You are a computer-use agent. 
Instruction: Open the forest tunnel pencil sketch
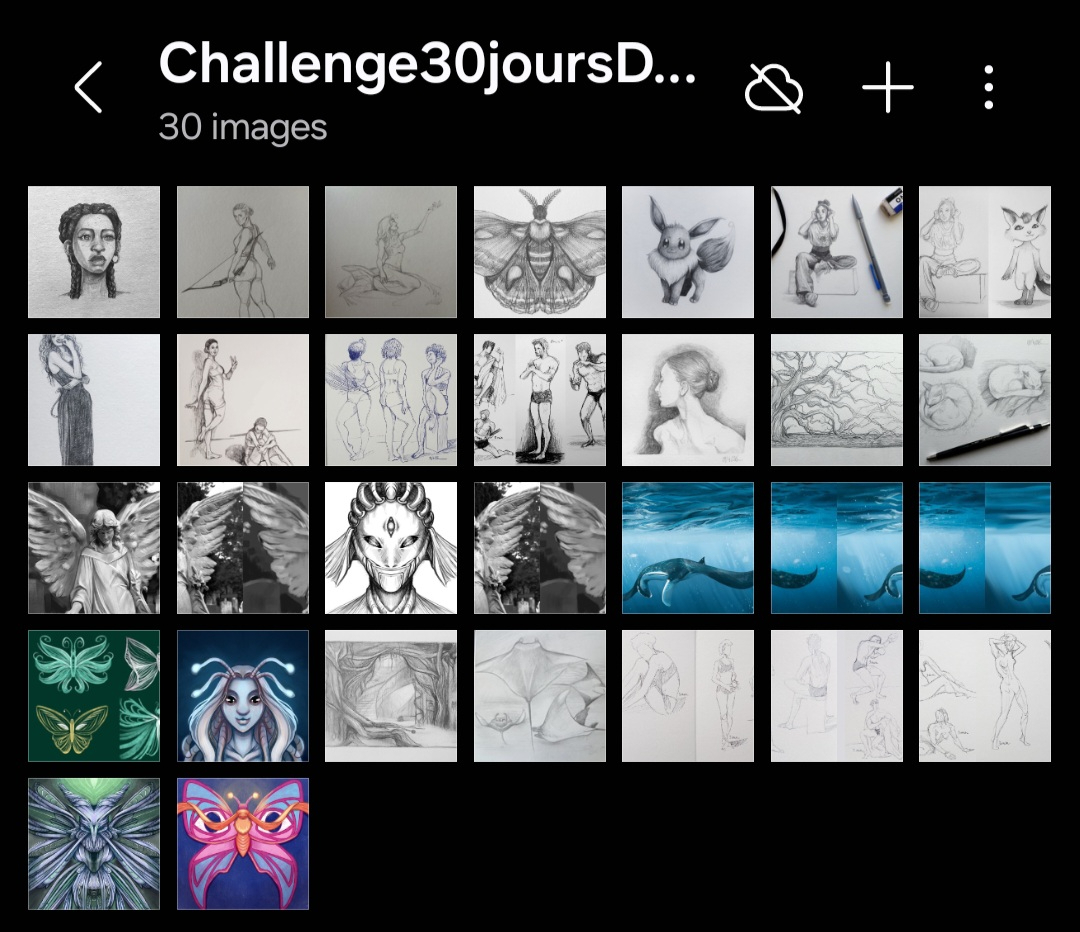391,696
